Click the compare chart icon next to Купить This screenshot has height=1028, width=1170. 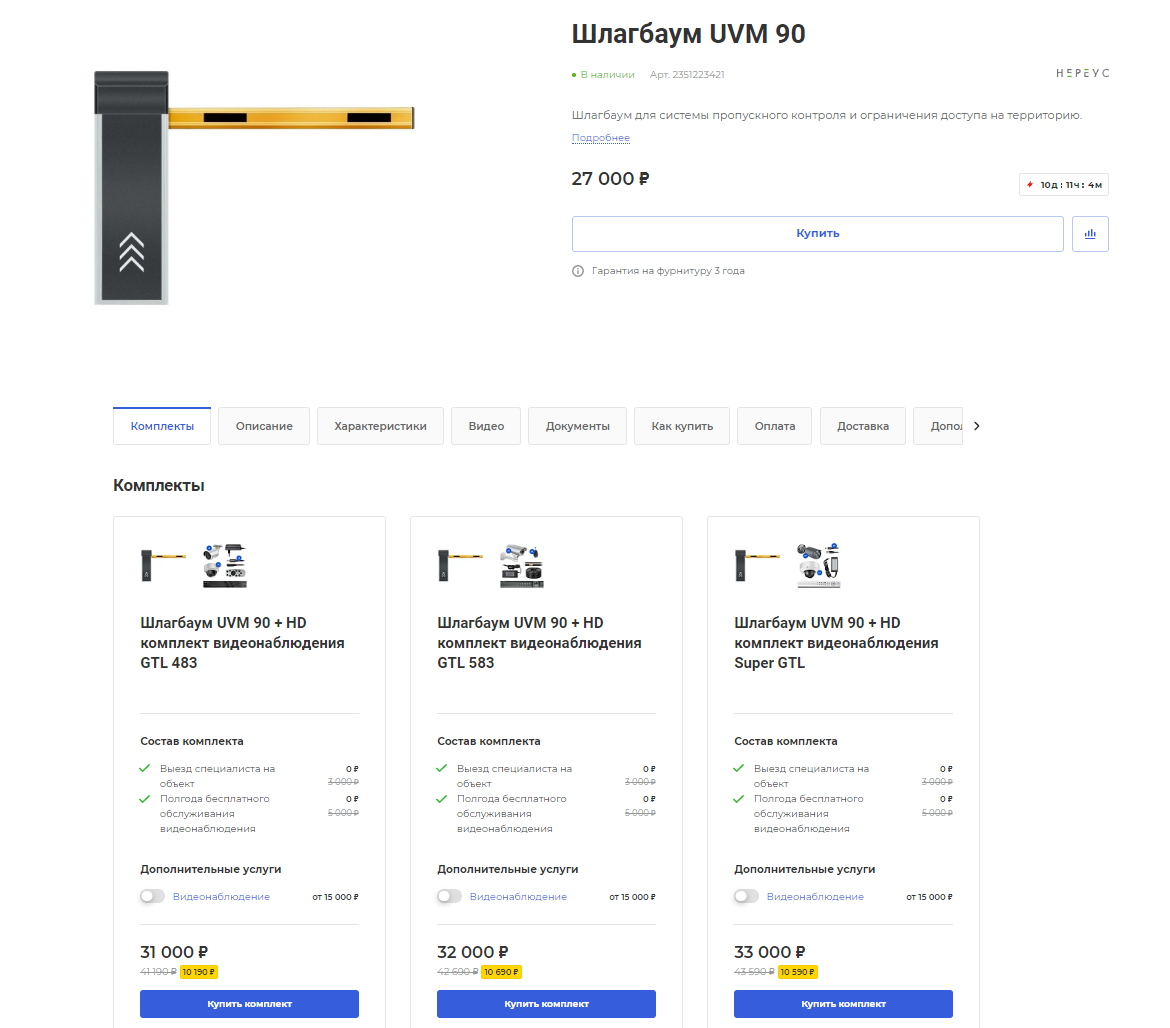click(x=1089, y=234)
